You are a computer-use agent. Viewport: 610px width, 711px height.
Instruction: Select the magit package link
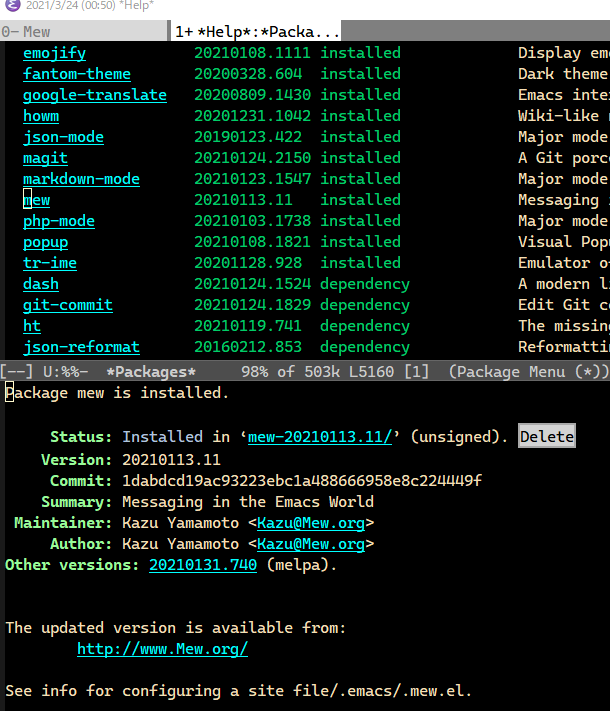pyautogui.click(x=45, y=158)
